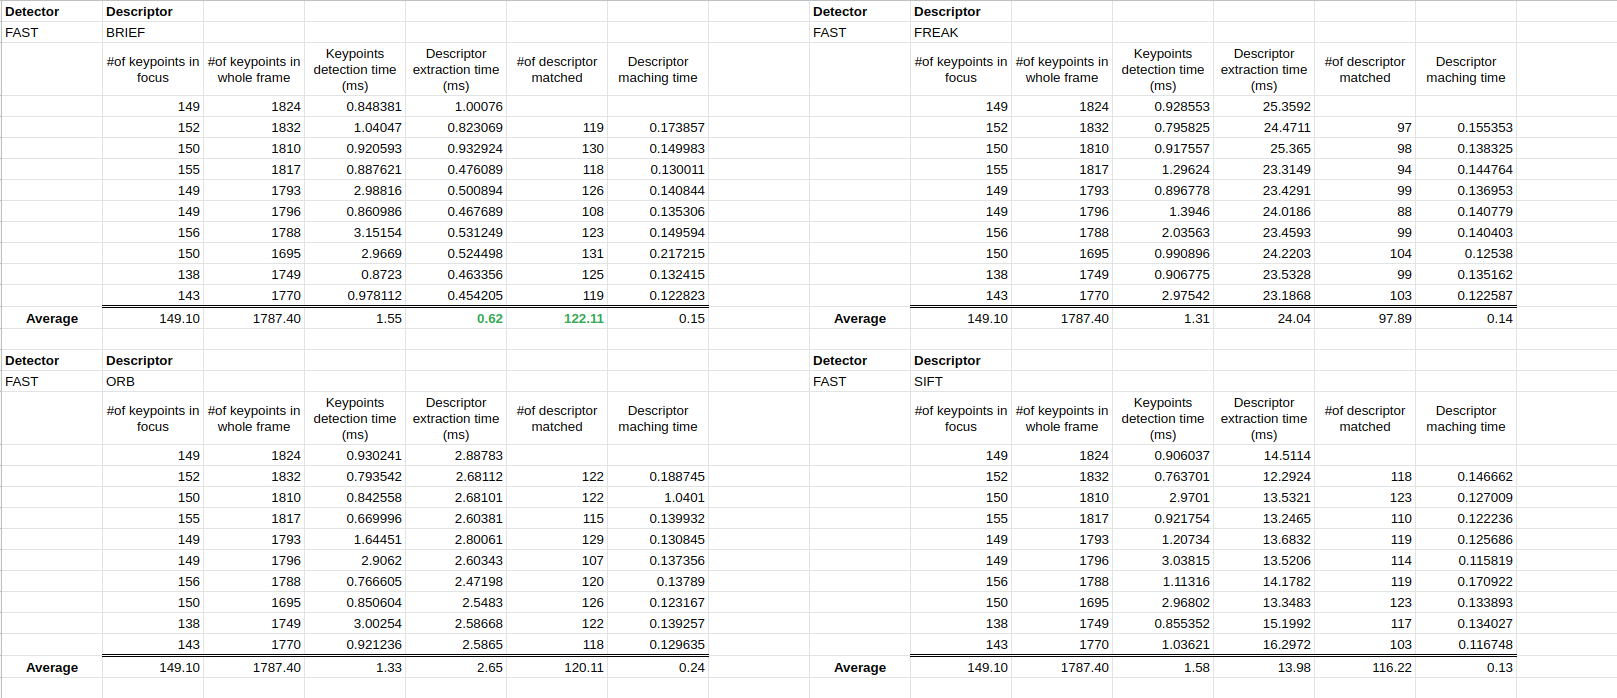Click the BRIEF average 1.55 cell
The height and width of the screenshot is (698, 1617).
pos(355,318)
